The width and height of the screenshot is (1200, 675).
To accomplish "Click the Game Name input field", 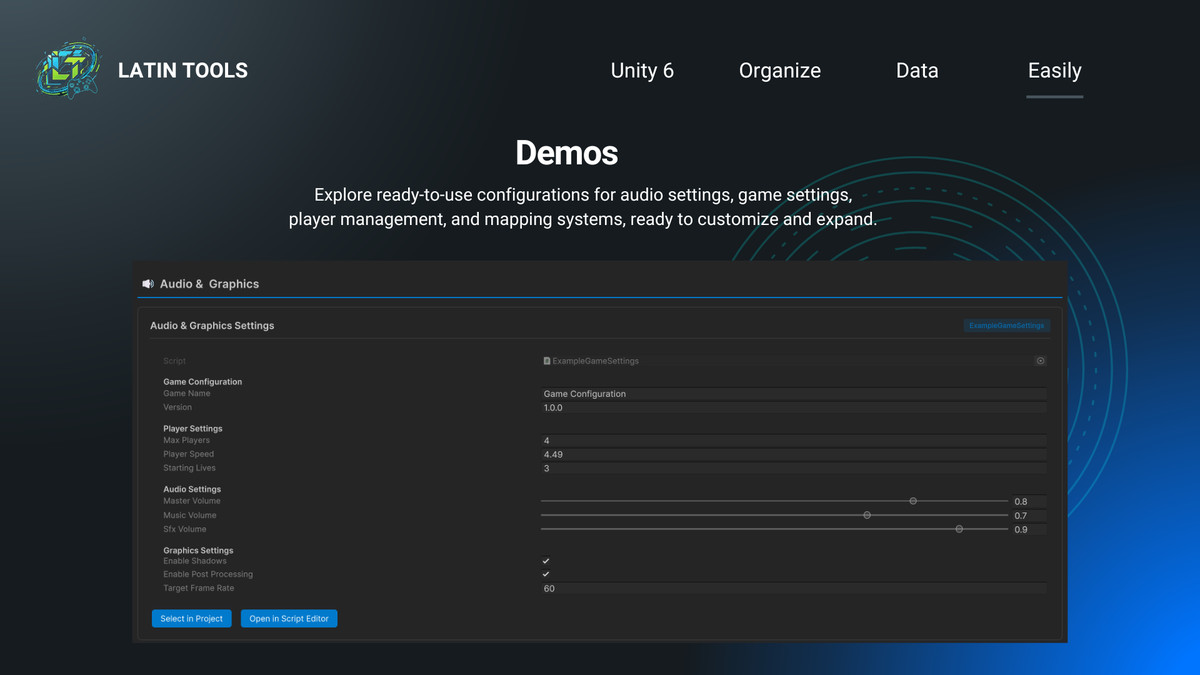I will [793, 394].
